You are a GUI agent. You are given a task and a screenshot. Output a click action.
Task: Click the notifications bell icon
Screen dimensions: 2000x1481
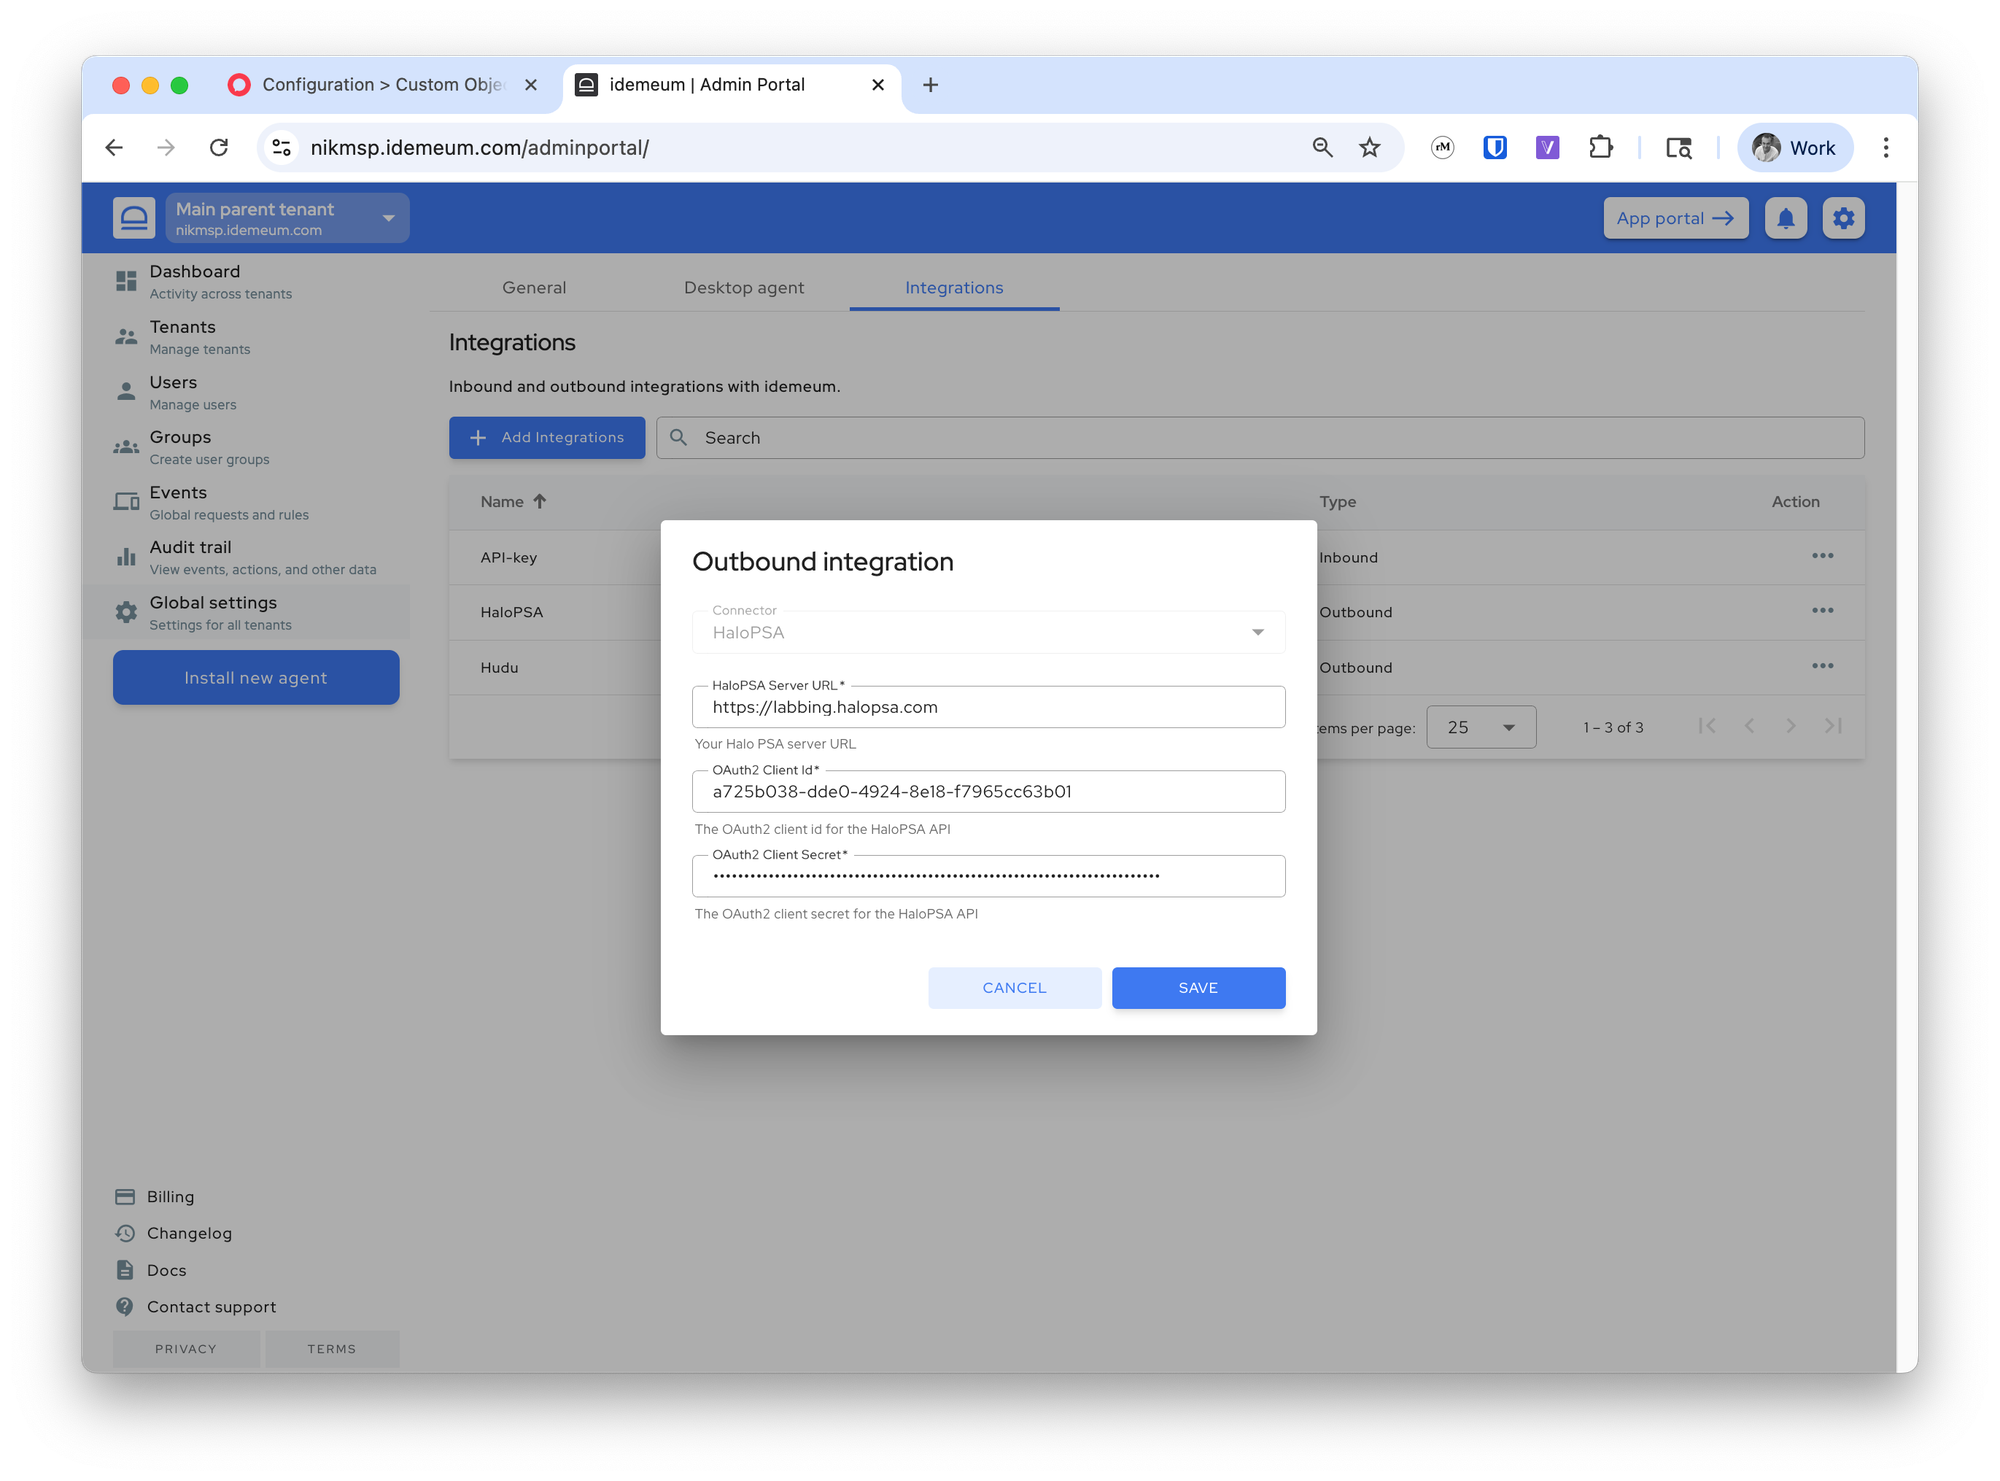pyautogui.click(x=1785, y=218)
